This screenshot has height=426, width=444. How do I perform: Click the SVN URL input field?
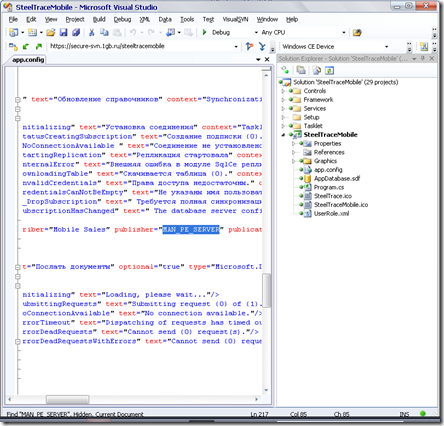coord(141,46)
